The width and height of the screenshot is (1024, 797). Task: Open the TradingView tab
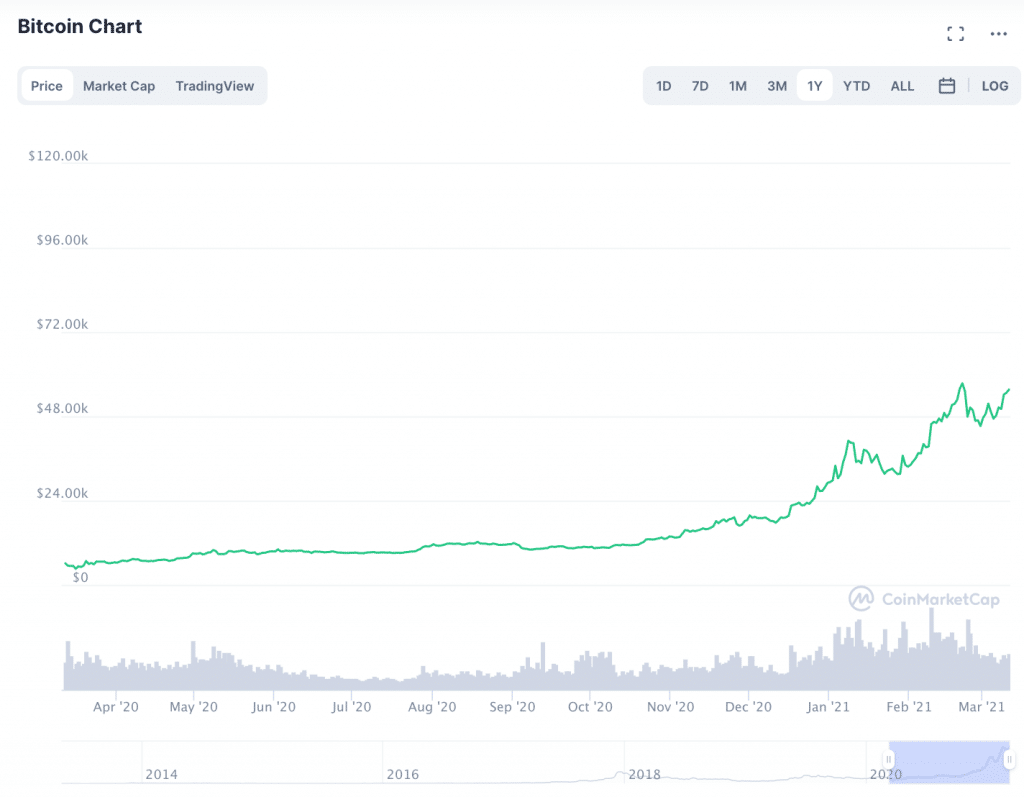tap(215, 86)
